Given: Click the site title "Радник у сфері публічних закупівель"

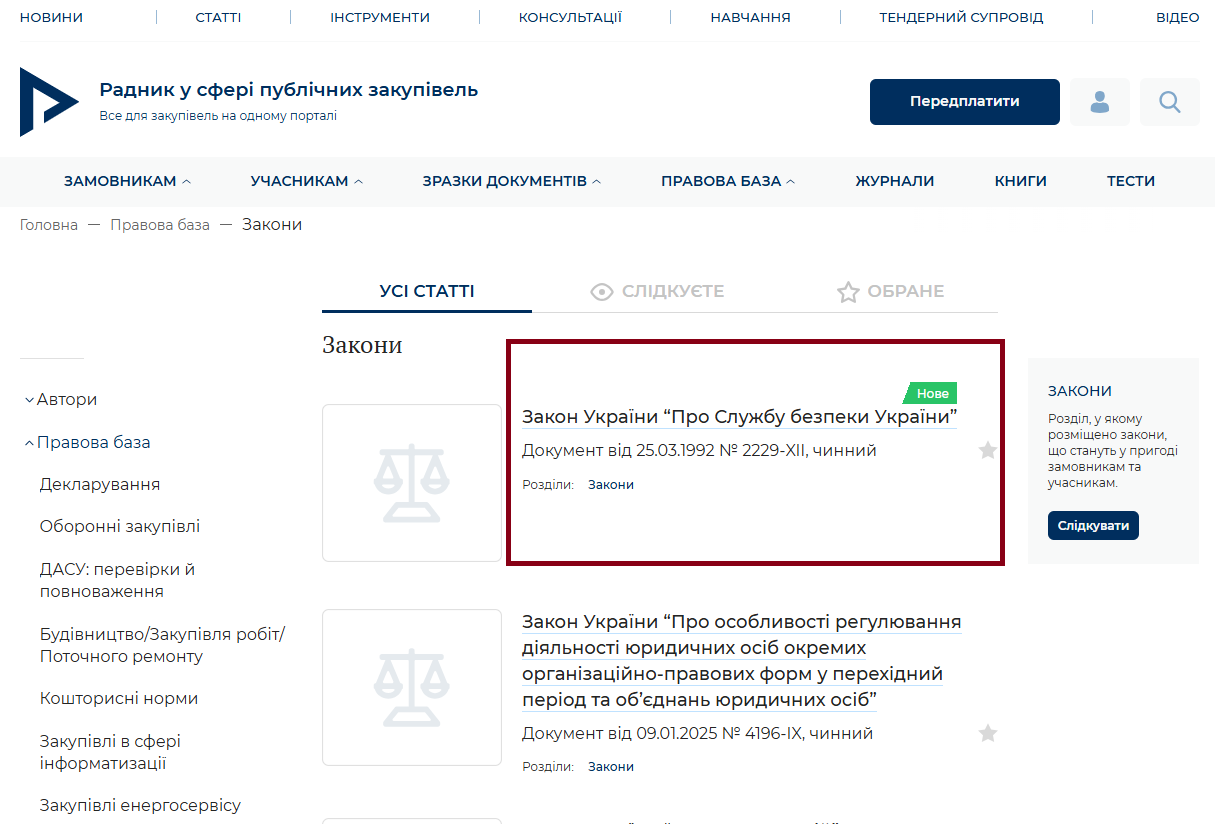Looking at the screenshot, I should (x=289, y=90).
